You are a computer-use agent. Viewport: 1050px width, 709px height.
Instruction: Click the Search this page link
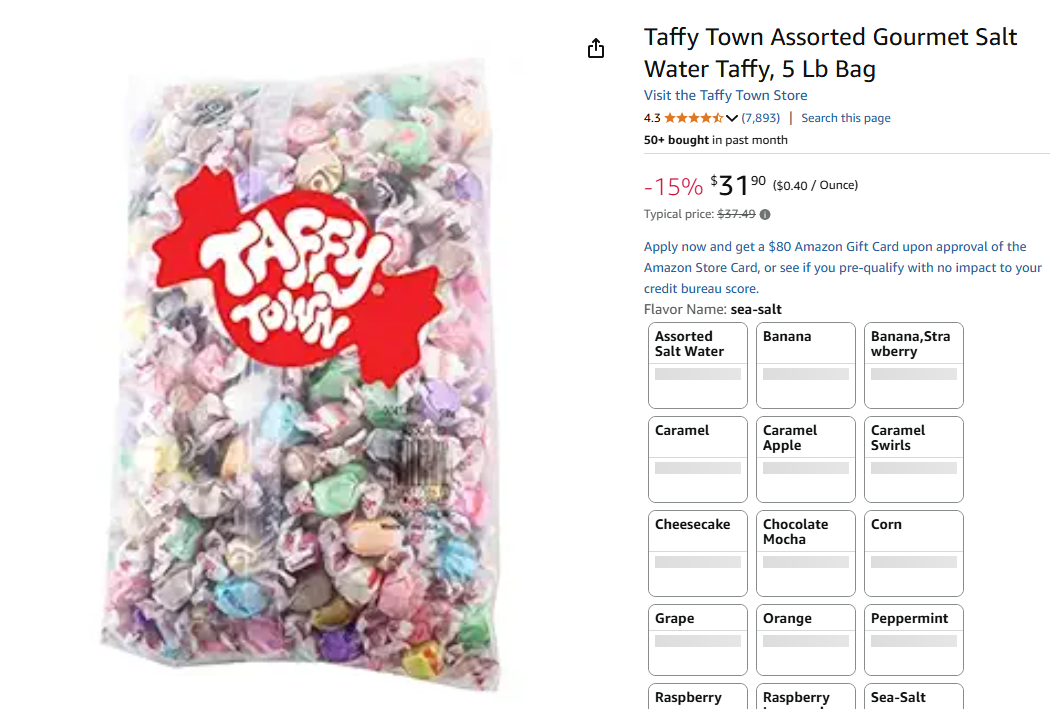[x=845, y=118]
